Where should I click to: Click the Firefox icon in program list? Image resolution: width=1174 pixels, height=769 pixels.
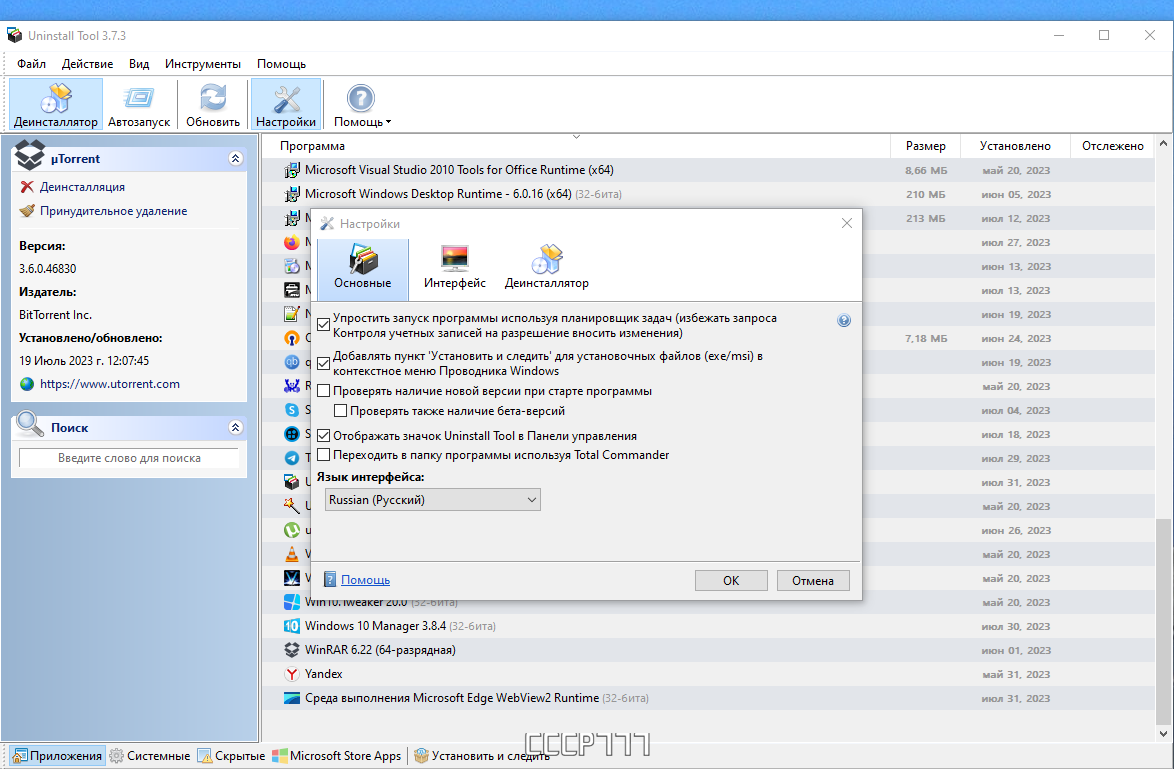292,243
